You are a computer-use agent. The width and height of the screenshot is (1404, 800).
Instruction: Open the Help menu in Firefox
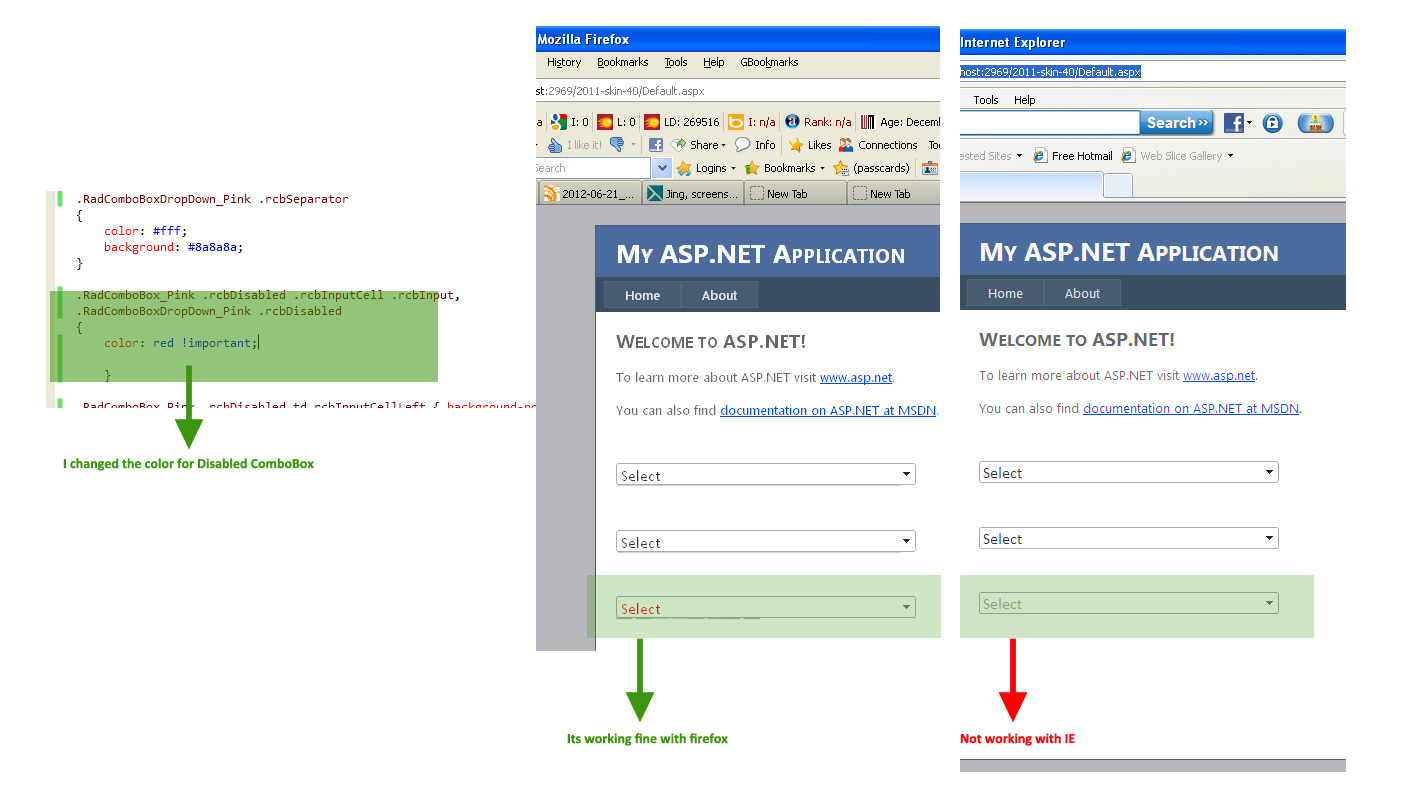pos(714,62)
